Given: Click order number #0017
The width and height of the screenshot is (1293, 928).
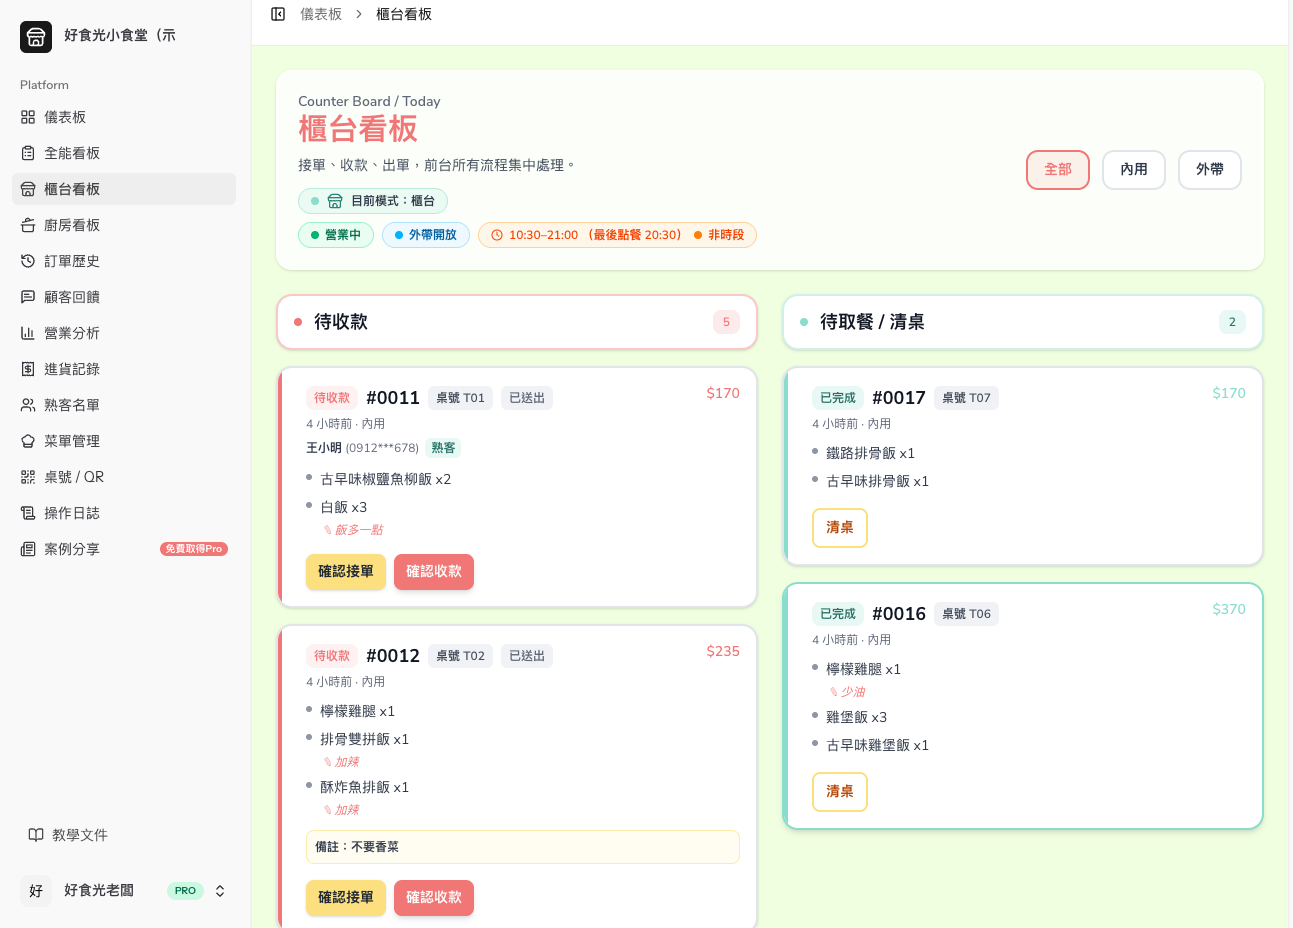Looking at the screenshot, I should [899, 398].
